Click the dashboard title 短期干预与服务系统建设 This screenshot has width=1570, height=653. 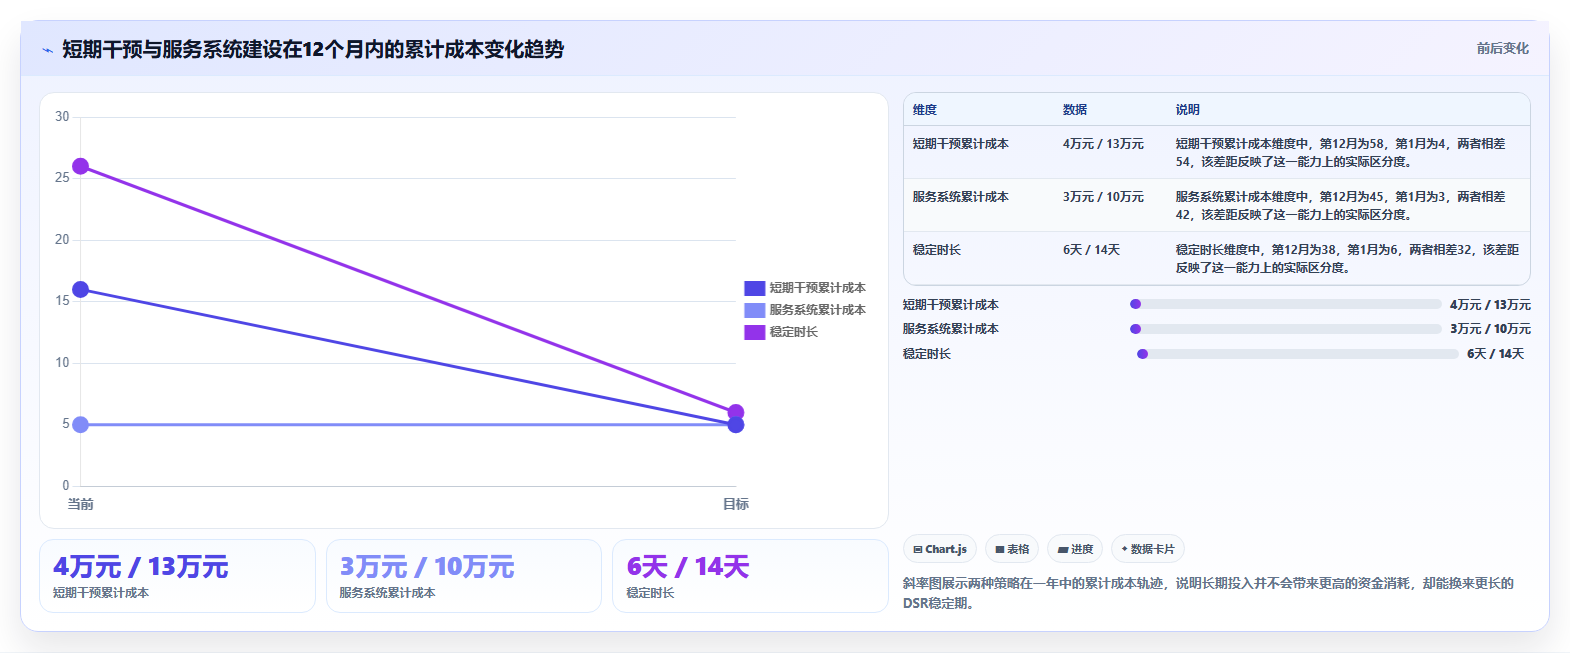[x=313, y=50]
